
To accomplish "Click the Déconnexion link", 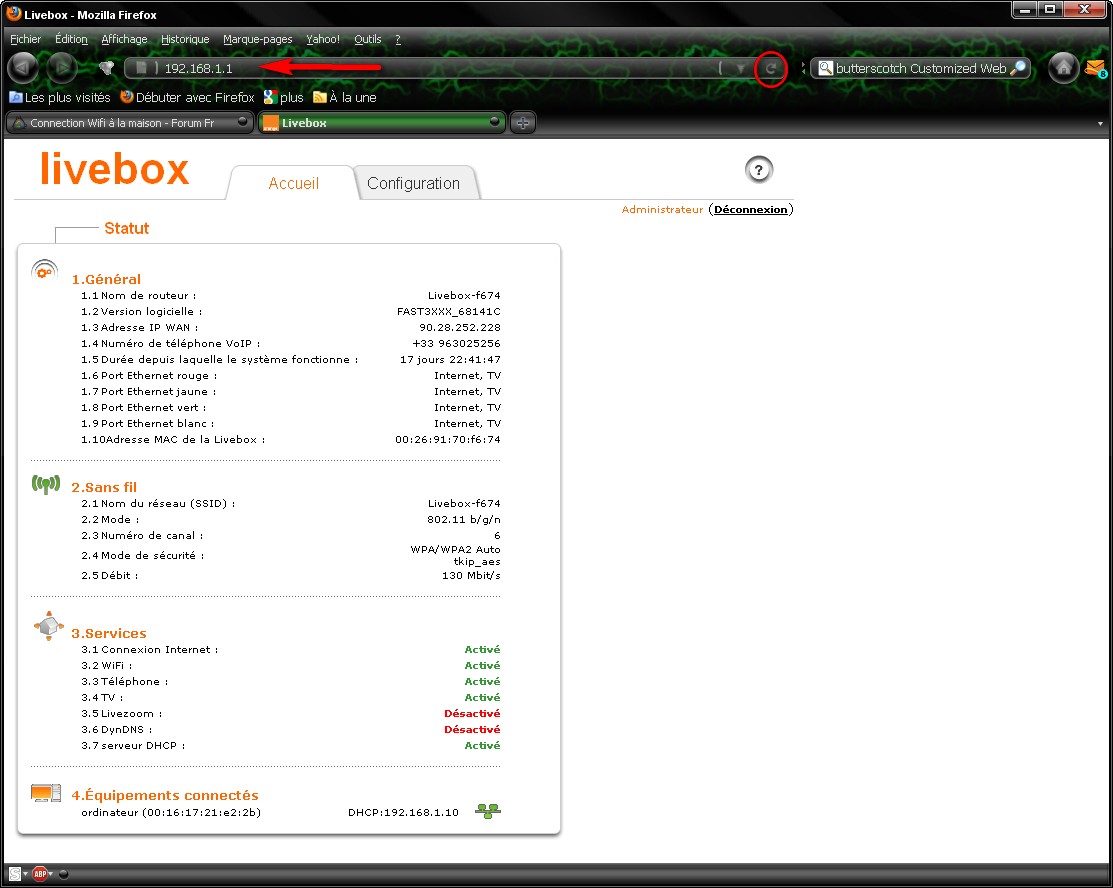I will coord(750,209).
